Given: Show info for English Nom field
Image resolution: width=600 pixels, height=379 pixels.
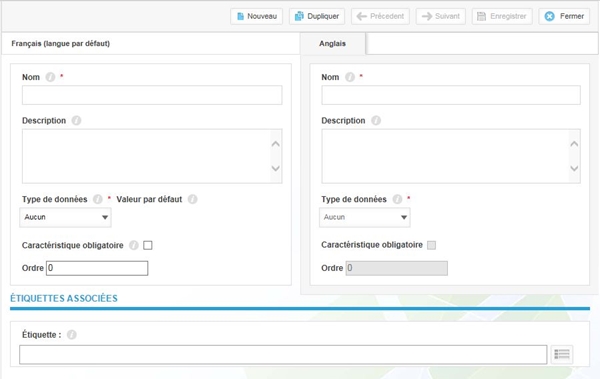Looking at the screenshot, I should pyautogui.click(x=350, y=77).
